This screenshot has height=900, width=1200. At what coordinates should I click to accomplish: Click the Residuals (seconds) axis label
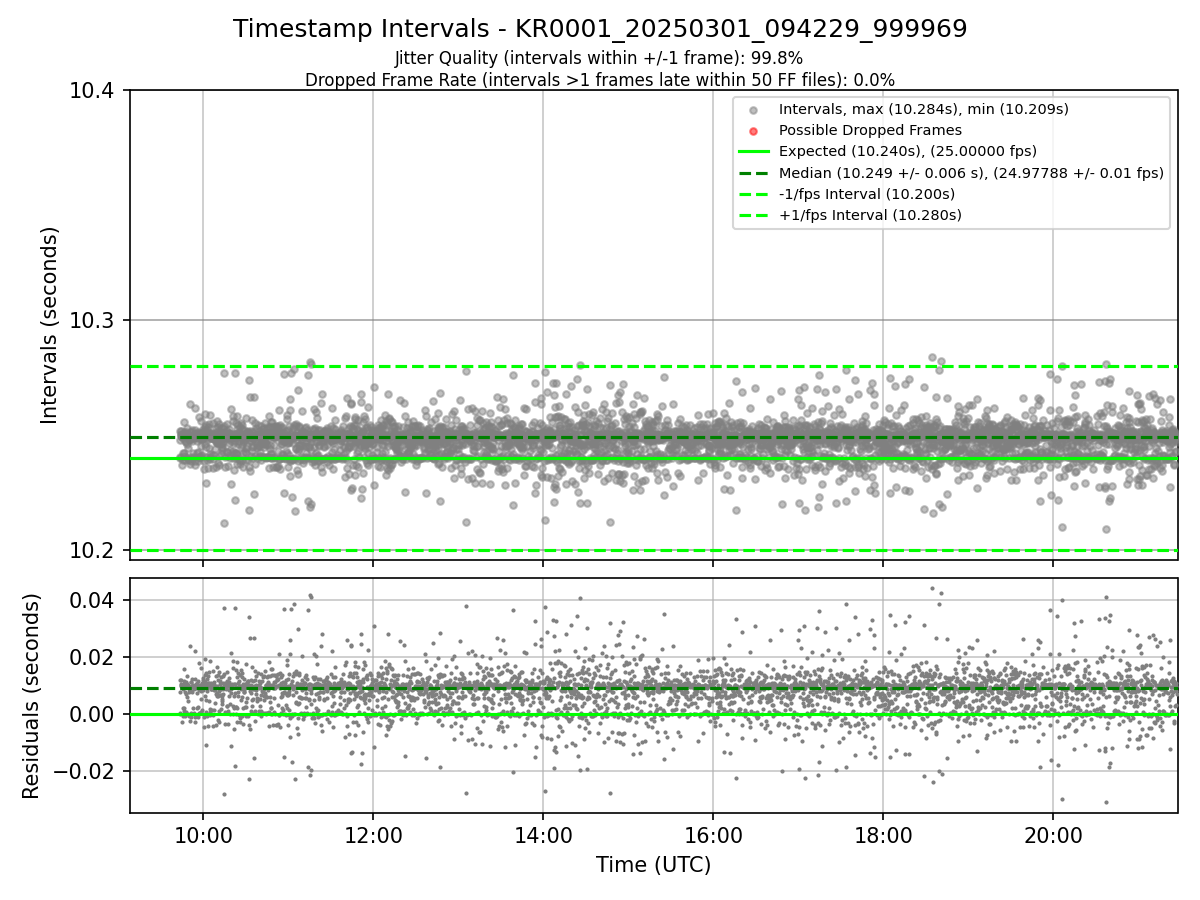[31, 696]
